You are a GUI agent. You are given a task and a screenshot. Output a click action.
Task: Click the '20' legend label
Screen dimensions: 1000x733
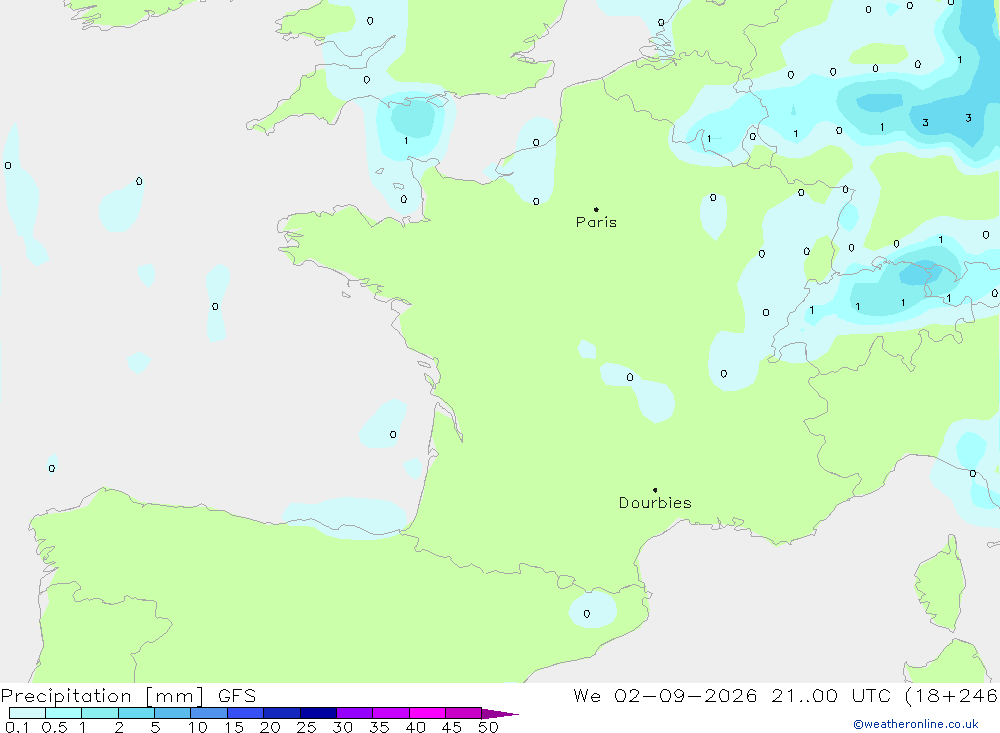tap(270, 727)
